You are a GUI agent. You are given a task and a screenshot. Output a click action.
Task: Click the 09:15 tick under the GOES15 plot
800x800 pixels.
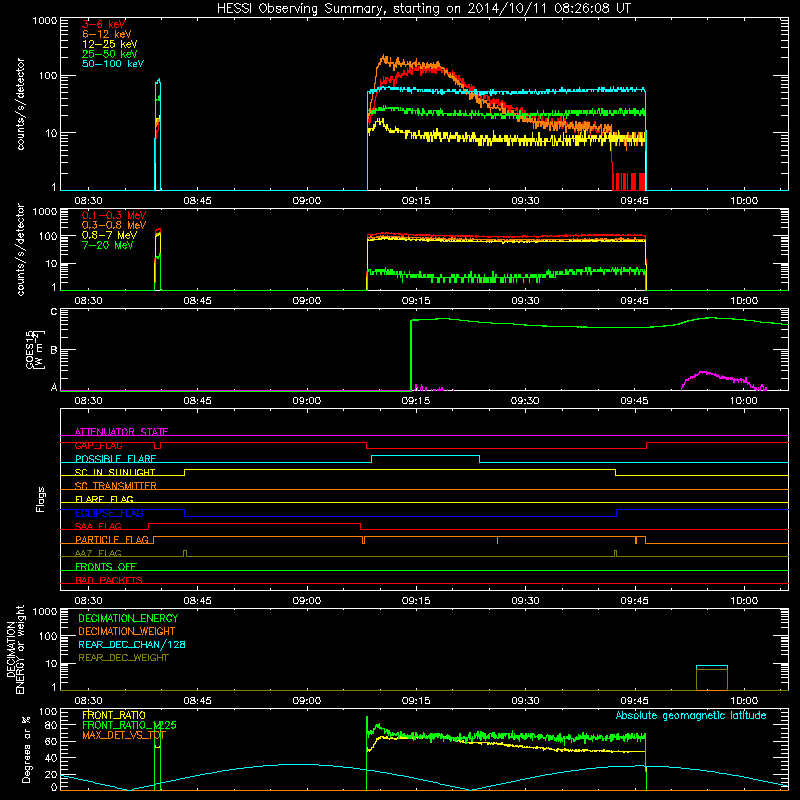click(x=416, y=401)
